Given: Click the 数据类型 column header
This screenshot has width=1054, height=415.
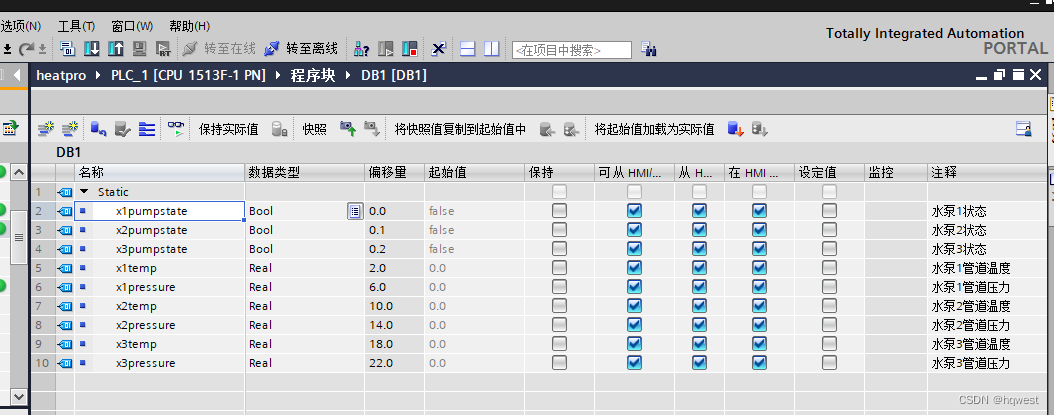Looking at the screenshot, I should coord(305,173).
